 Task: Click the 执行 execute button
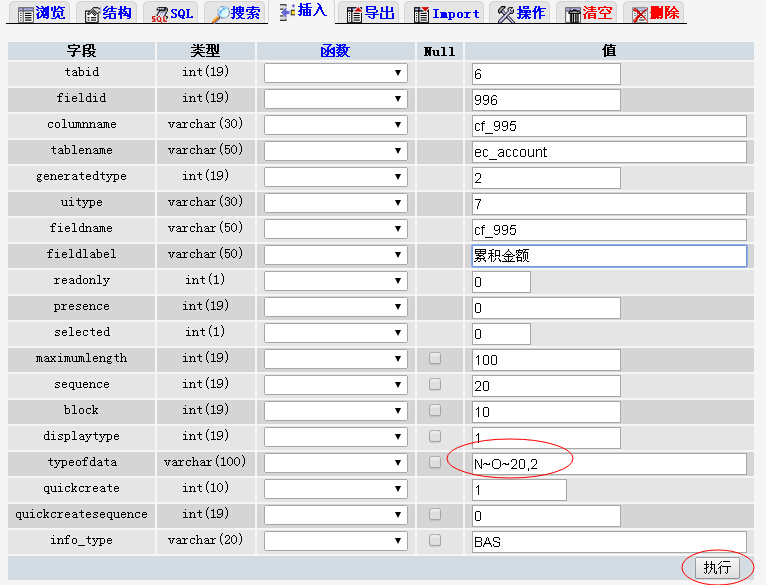tap(717, 568)
